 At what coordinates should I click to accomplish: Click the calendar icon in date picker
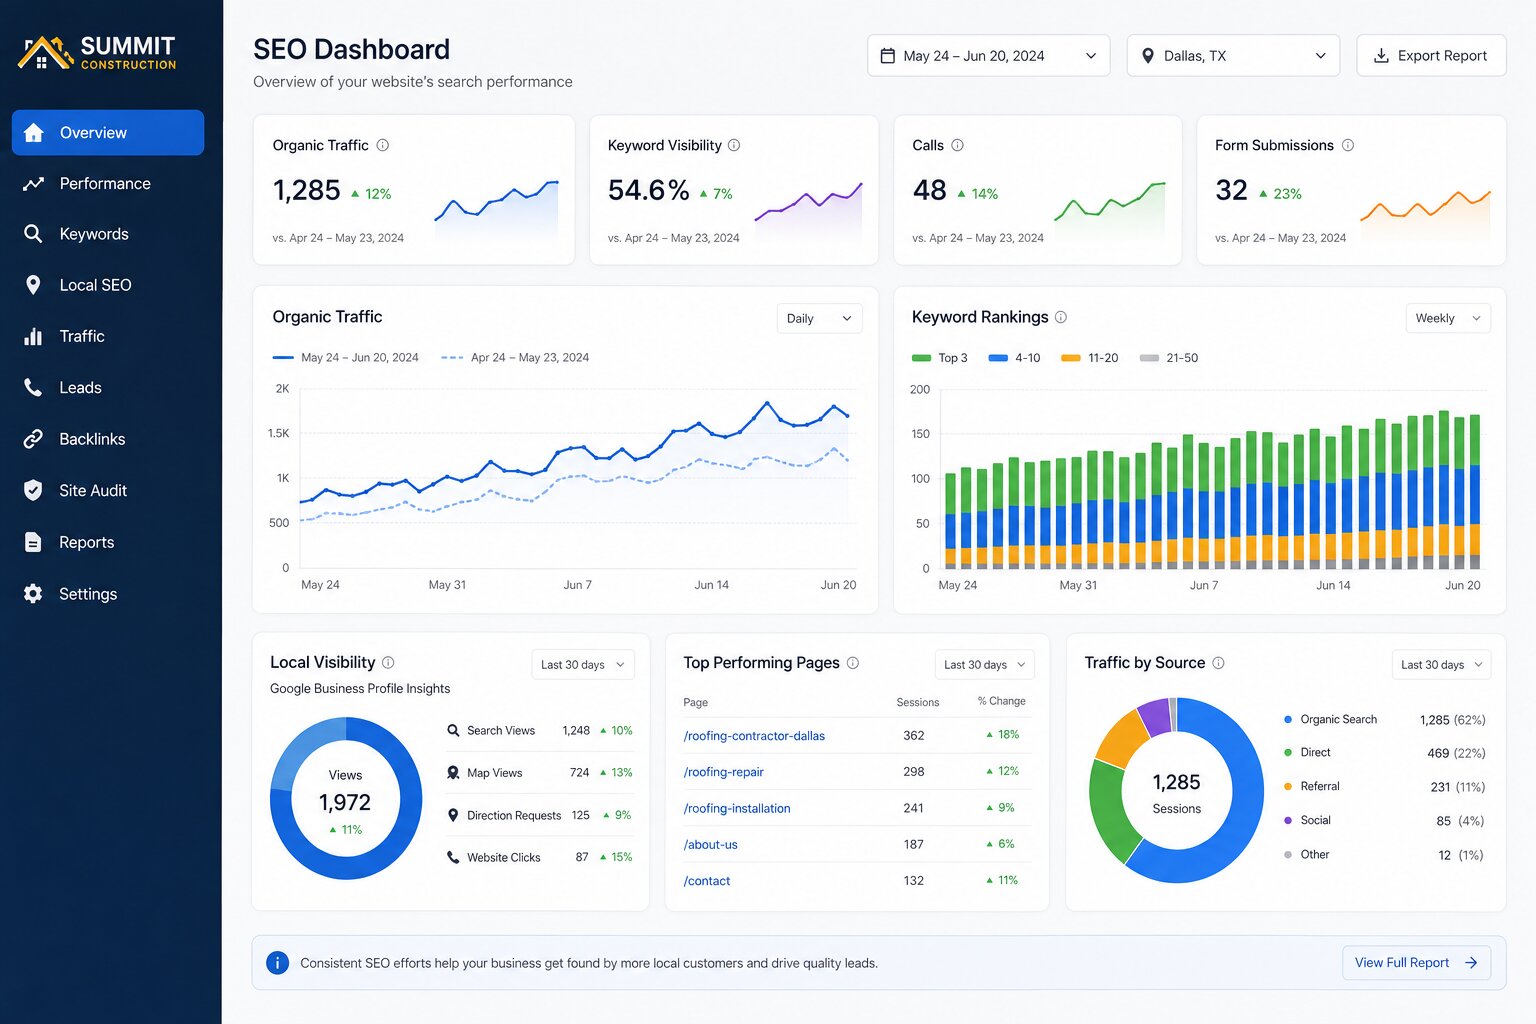[x=887, y=56]
